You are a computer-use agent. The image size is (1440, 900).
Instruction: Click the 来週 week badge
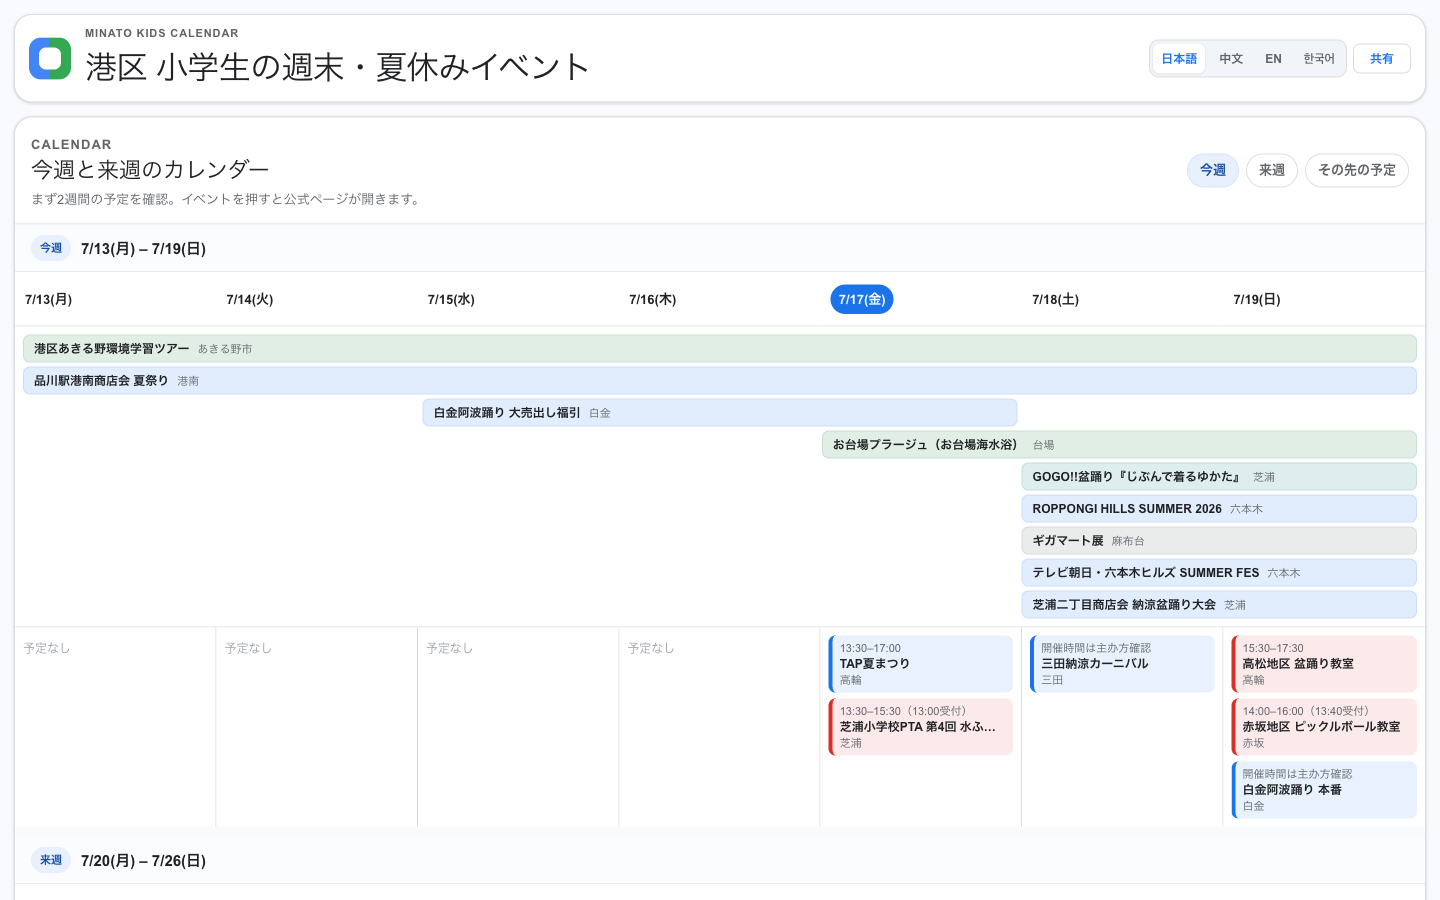pyautogui.click(x=51, y=860)
